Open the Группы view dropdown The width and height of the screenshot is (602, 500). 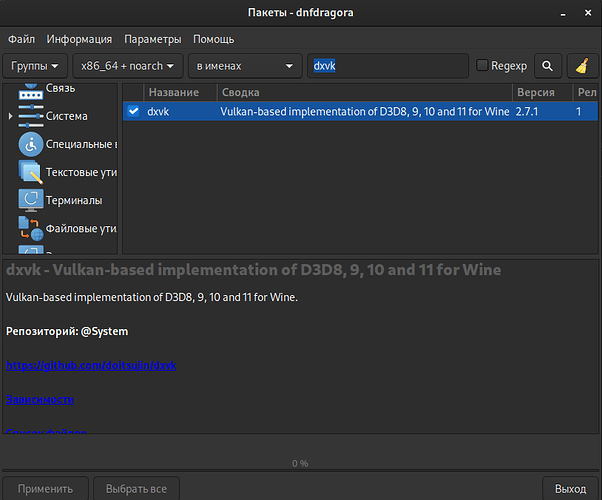36,66
